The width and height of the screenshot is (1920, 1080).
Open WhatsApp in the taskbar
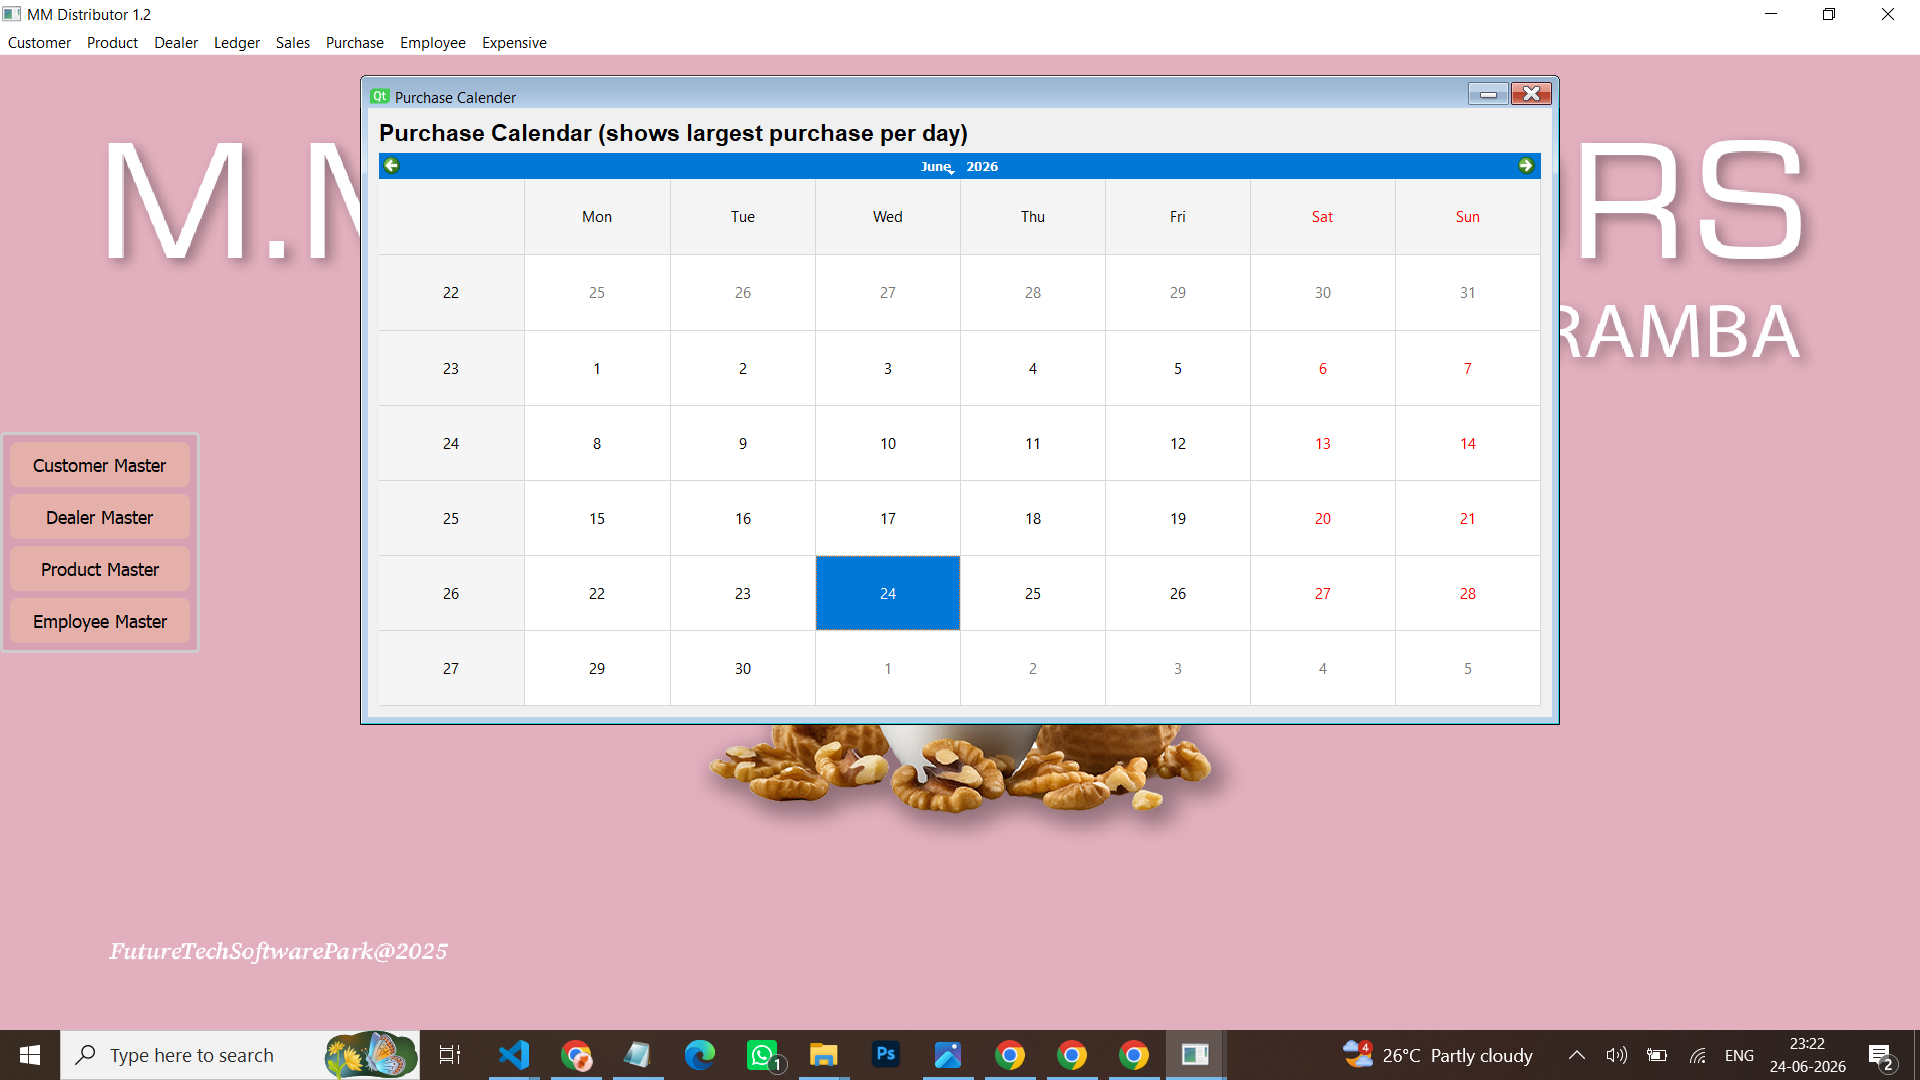coord(762,1055)
